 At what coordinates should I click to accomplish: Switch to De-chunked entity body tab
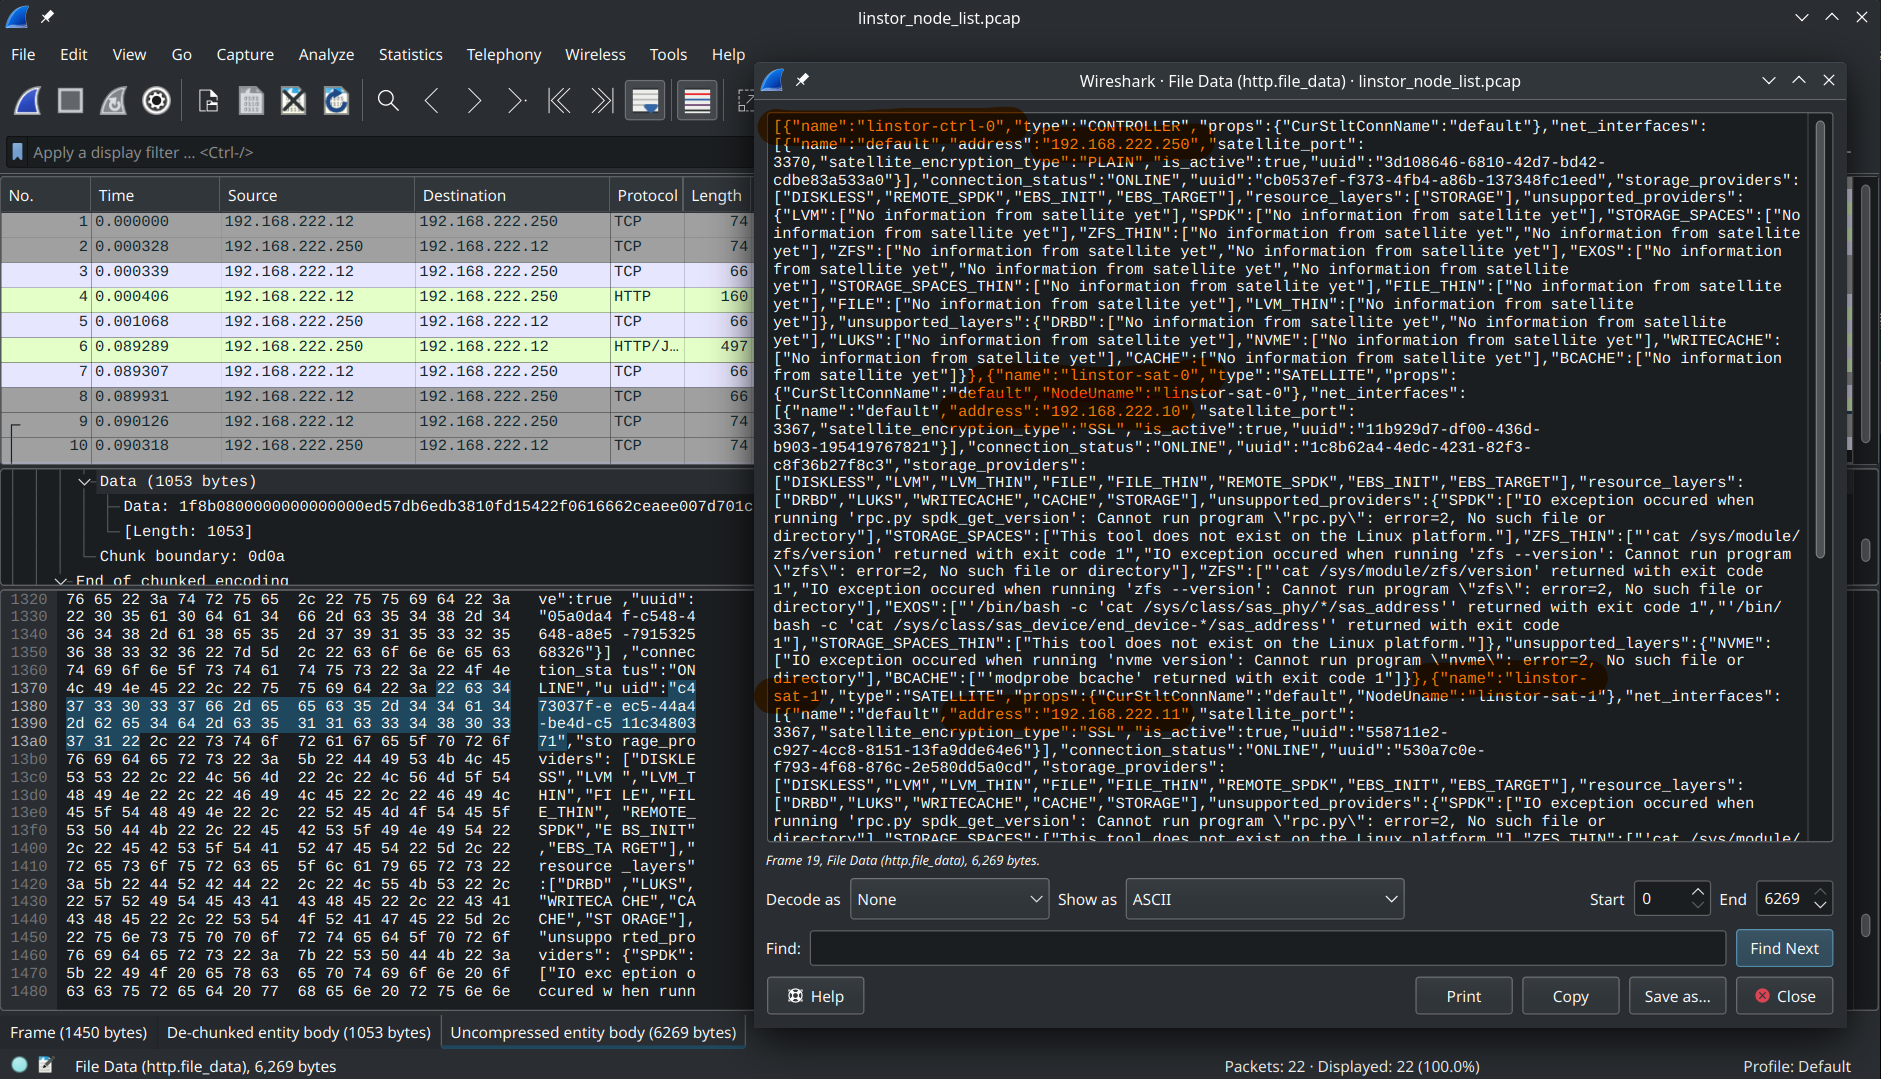tap(298, 1032)
